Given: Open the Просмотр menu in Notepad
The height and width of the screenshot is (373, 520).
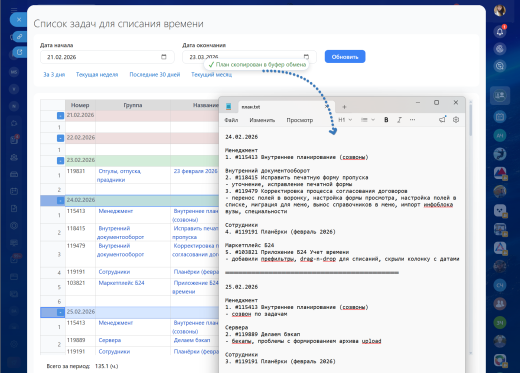Looking at the screenshot, I should pos(300,120).
